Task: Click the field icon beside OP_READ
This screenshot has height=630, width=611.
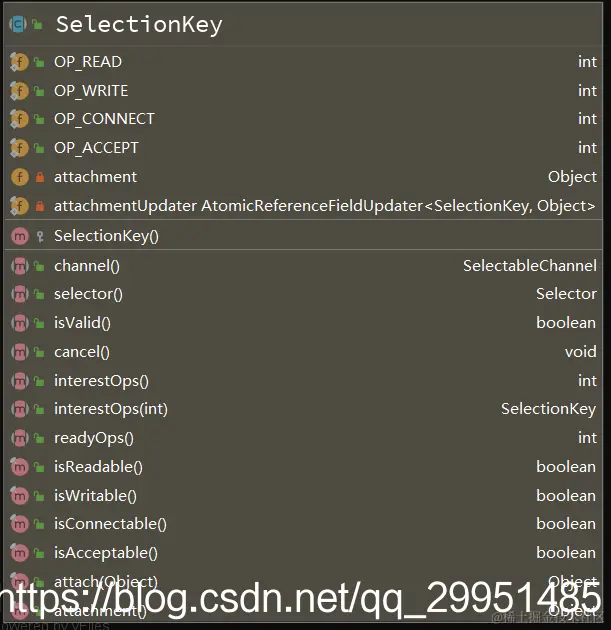Action: (x=19, y=62)
